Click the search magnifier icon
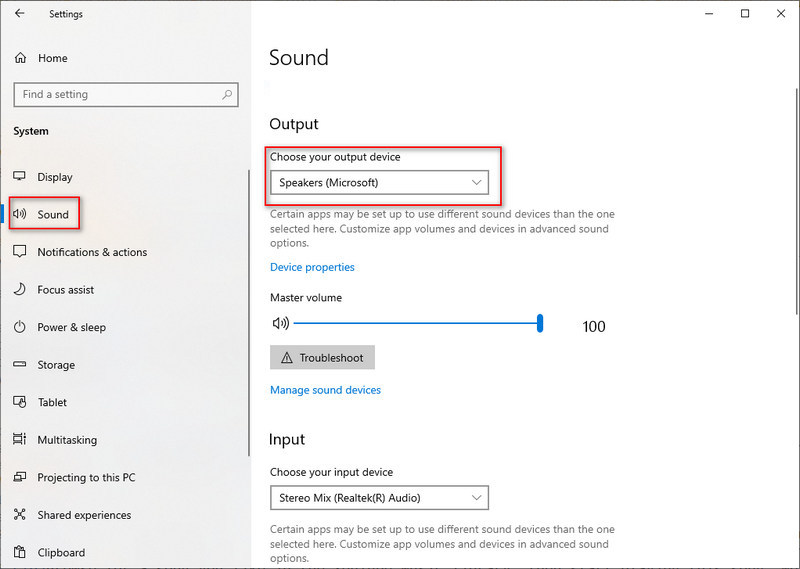Viewport: 800px width, 569px height. tap(227, 94)
